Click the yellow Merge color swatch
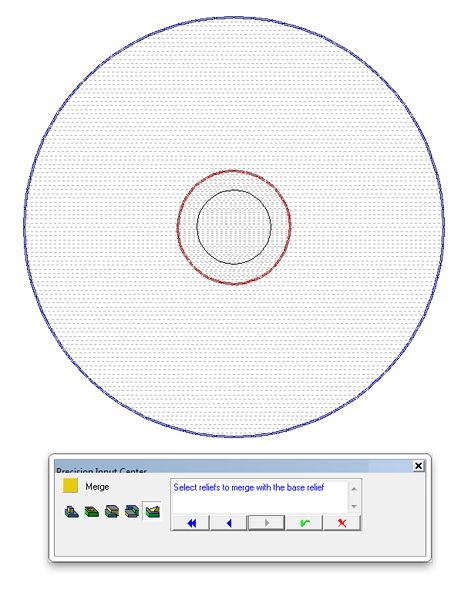Viewport: 471px width, 600px height. (70, 485)
